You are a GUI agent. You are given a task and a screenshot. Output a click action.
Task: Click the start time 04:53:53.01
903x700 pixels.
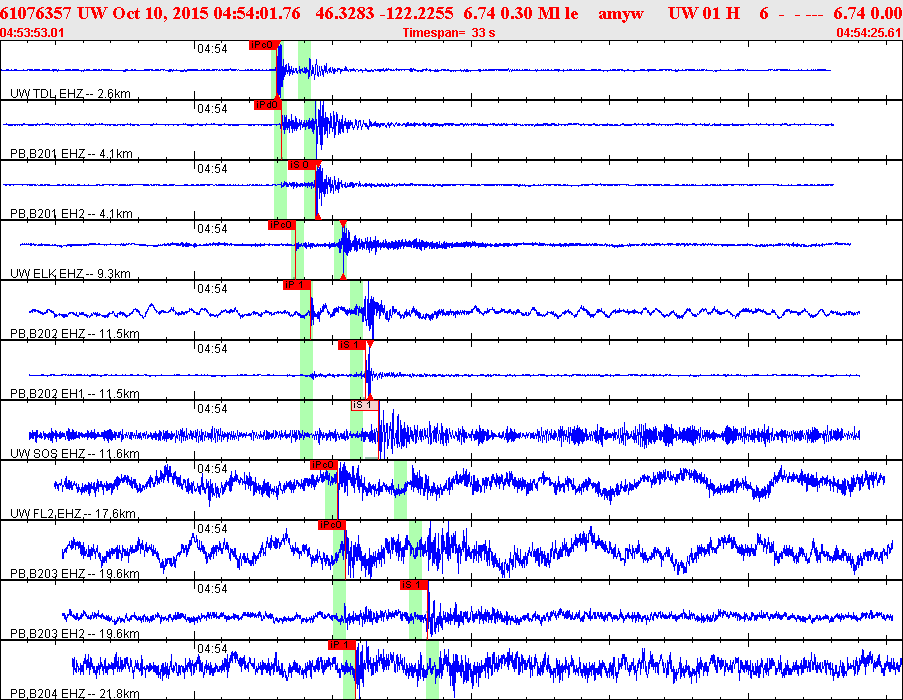coord(32,33)
